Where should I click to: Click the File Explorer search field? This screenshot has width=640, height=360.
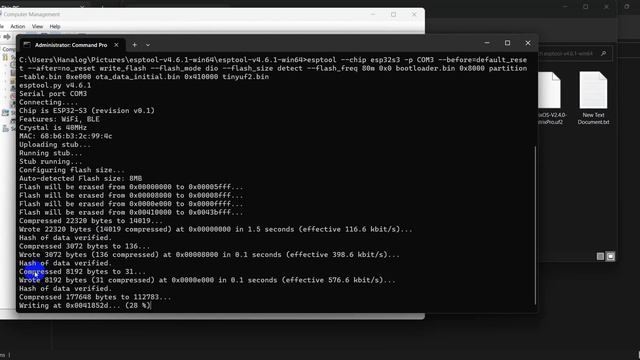(575, 53)
